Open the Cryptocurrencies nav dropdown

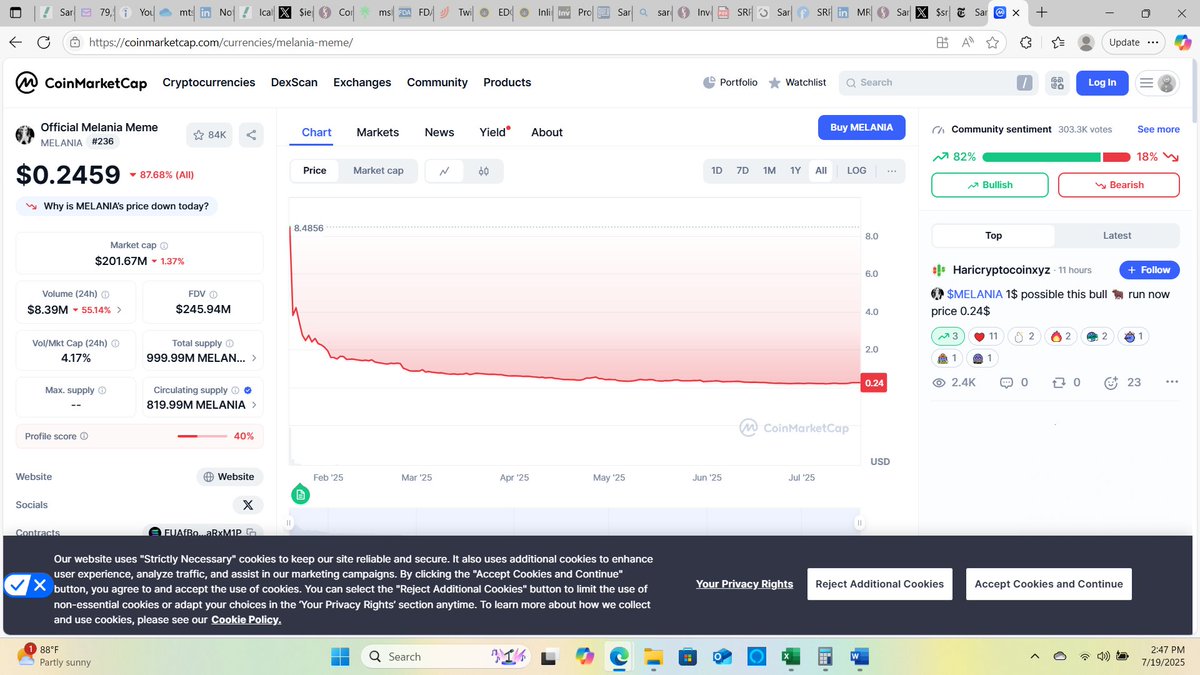209,83
